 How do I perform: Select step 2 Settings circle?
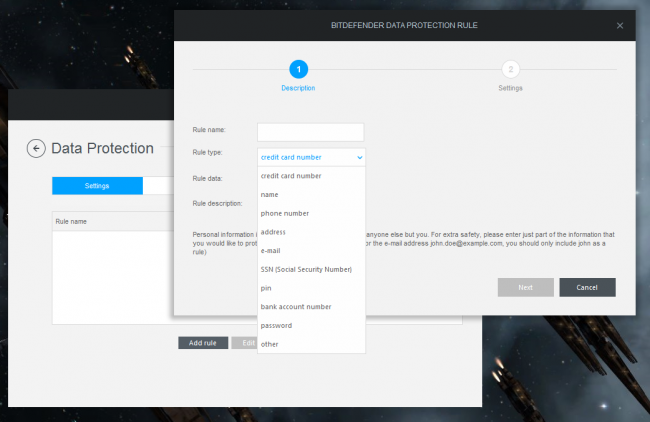pos(510,69)
